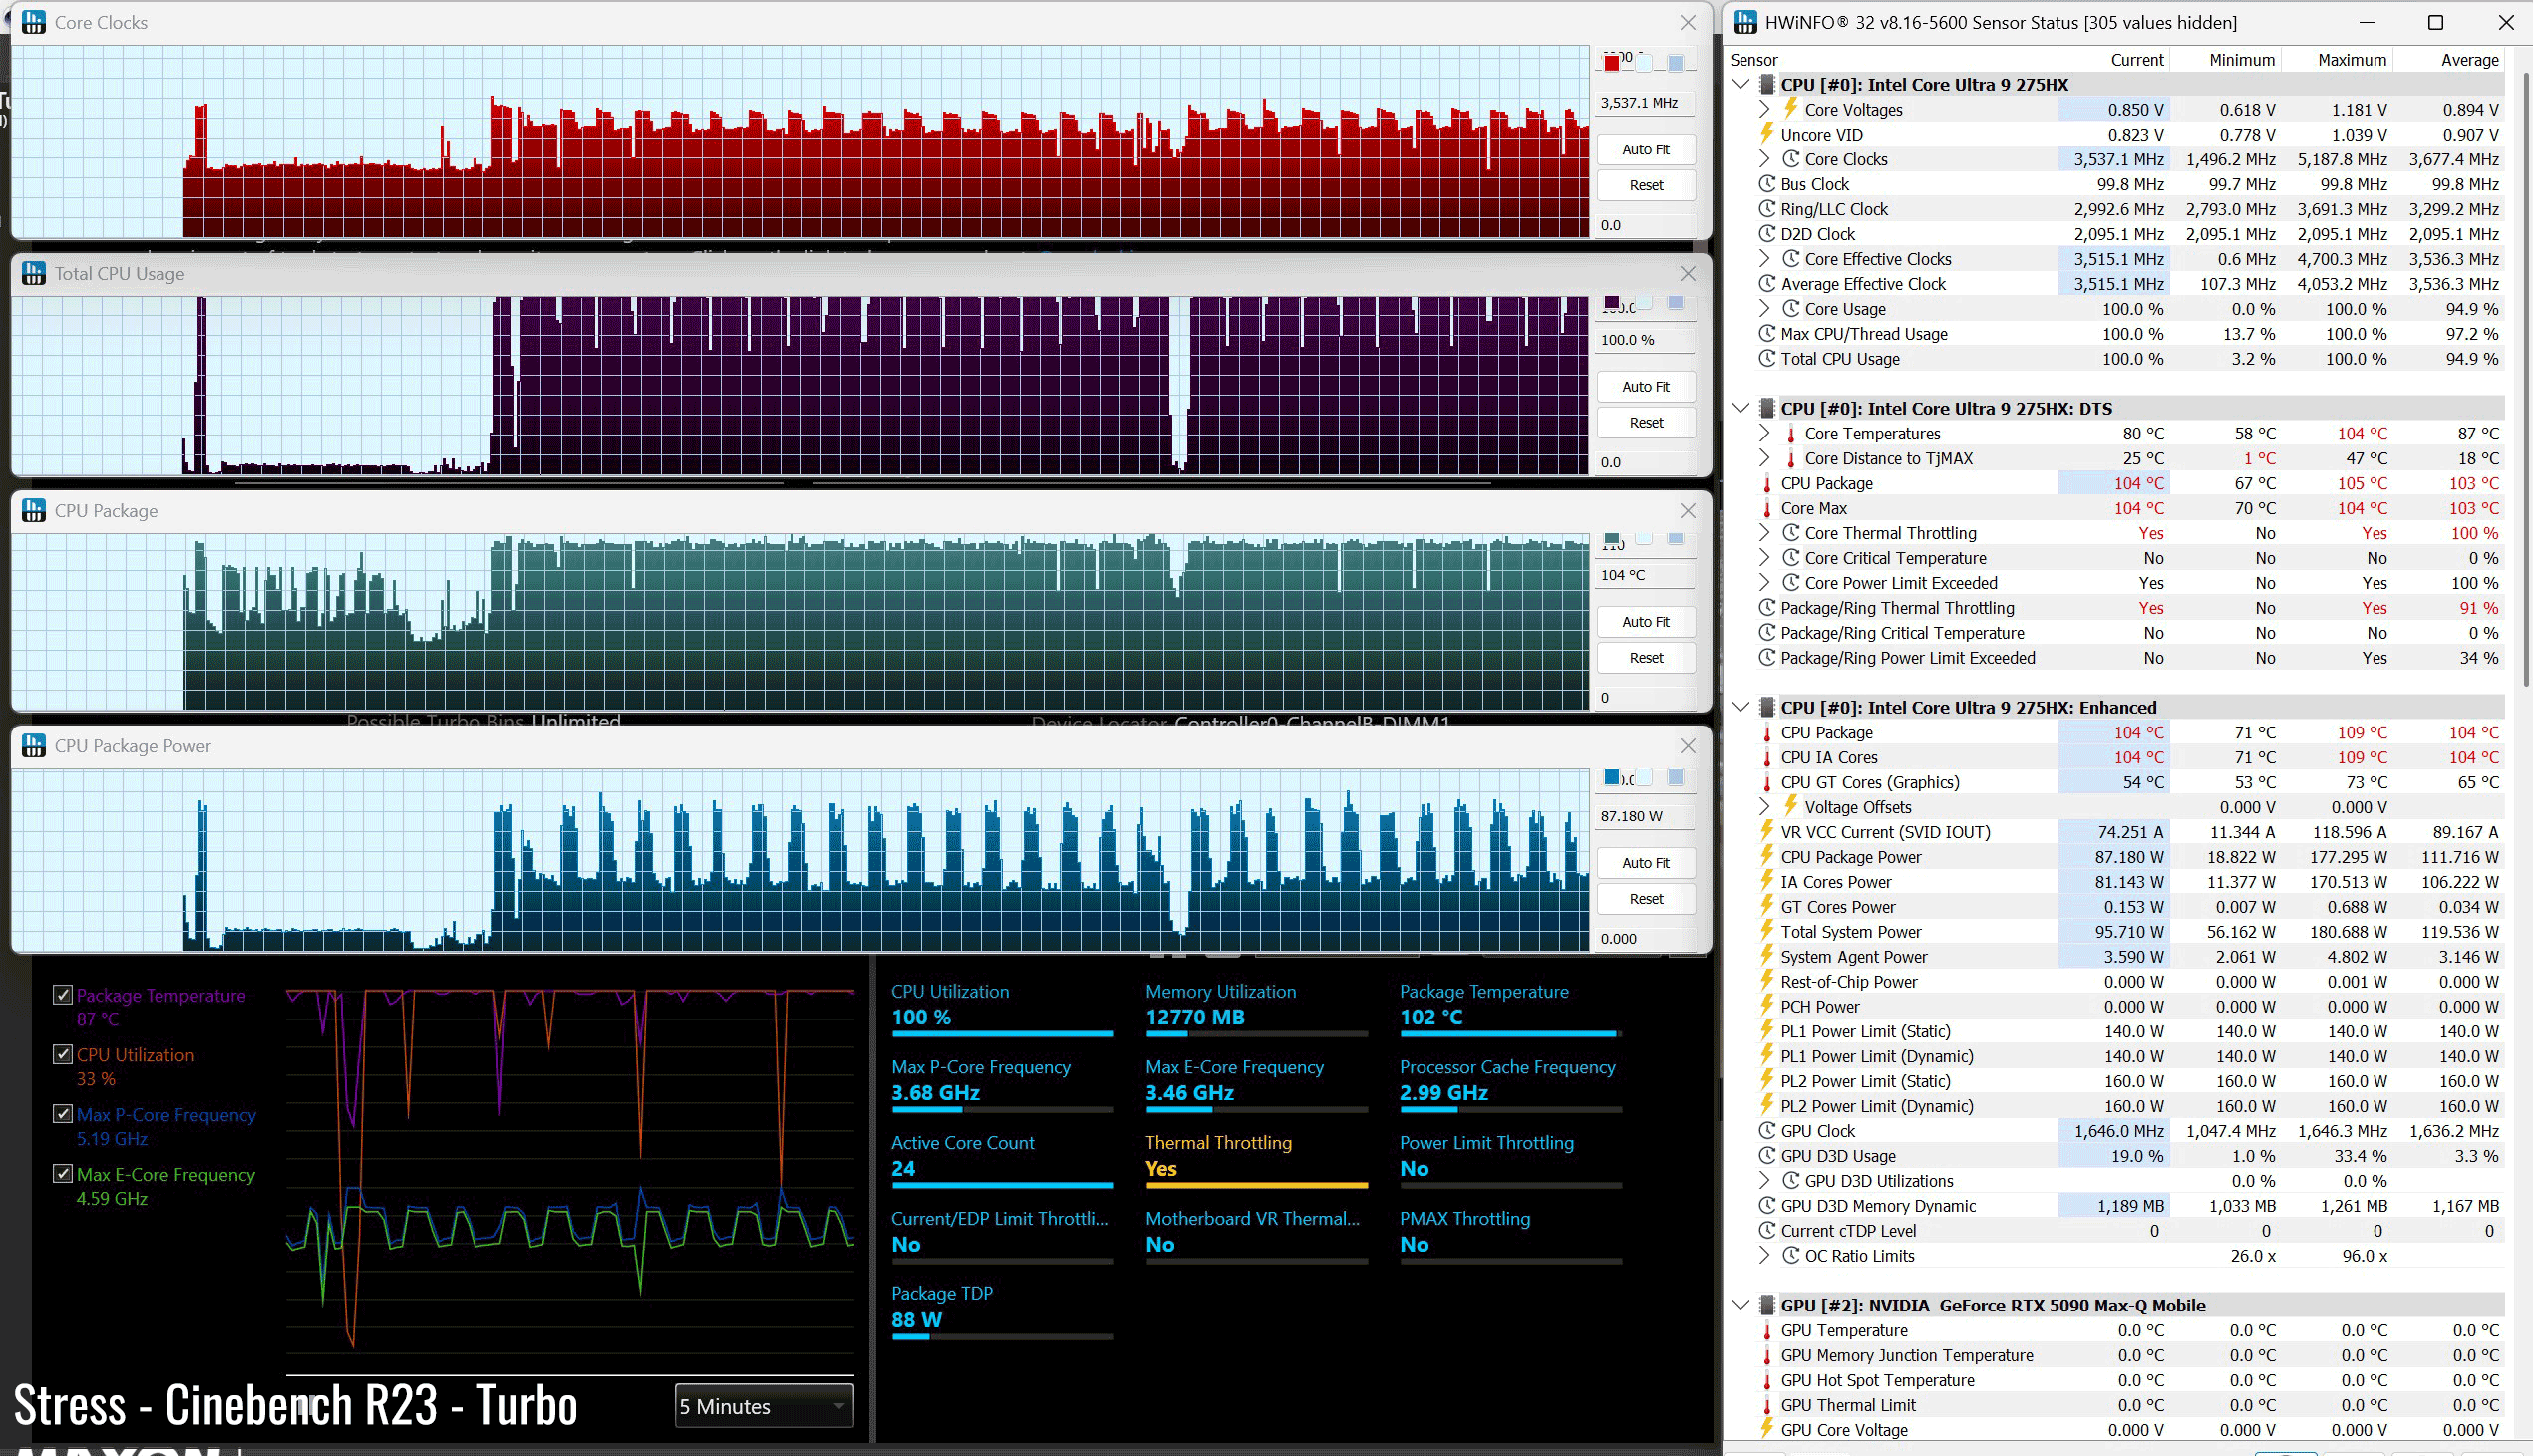The height and width of the screenshot is (1456, 2533).
Task: Click the red graph color swatch in Core Clocks
Action: [x=1612, y=63]
